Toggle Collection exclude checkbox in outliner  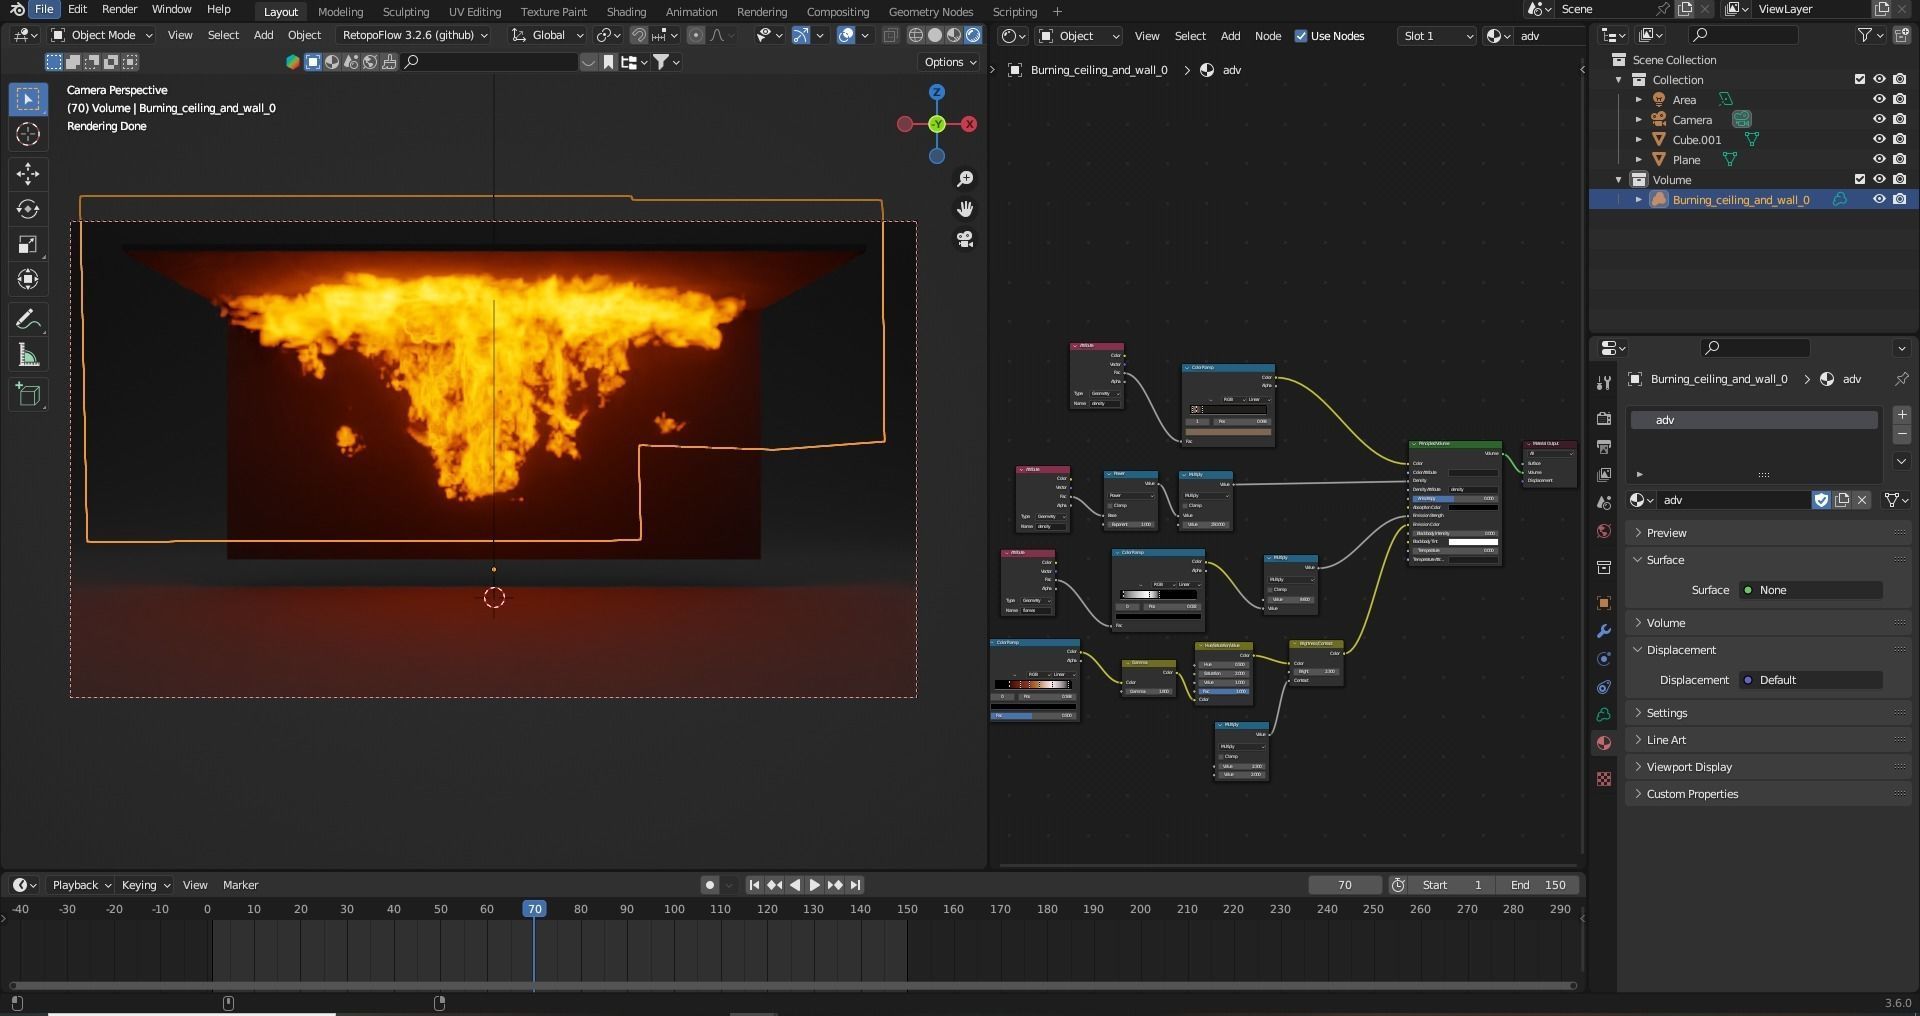1860,80
